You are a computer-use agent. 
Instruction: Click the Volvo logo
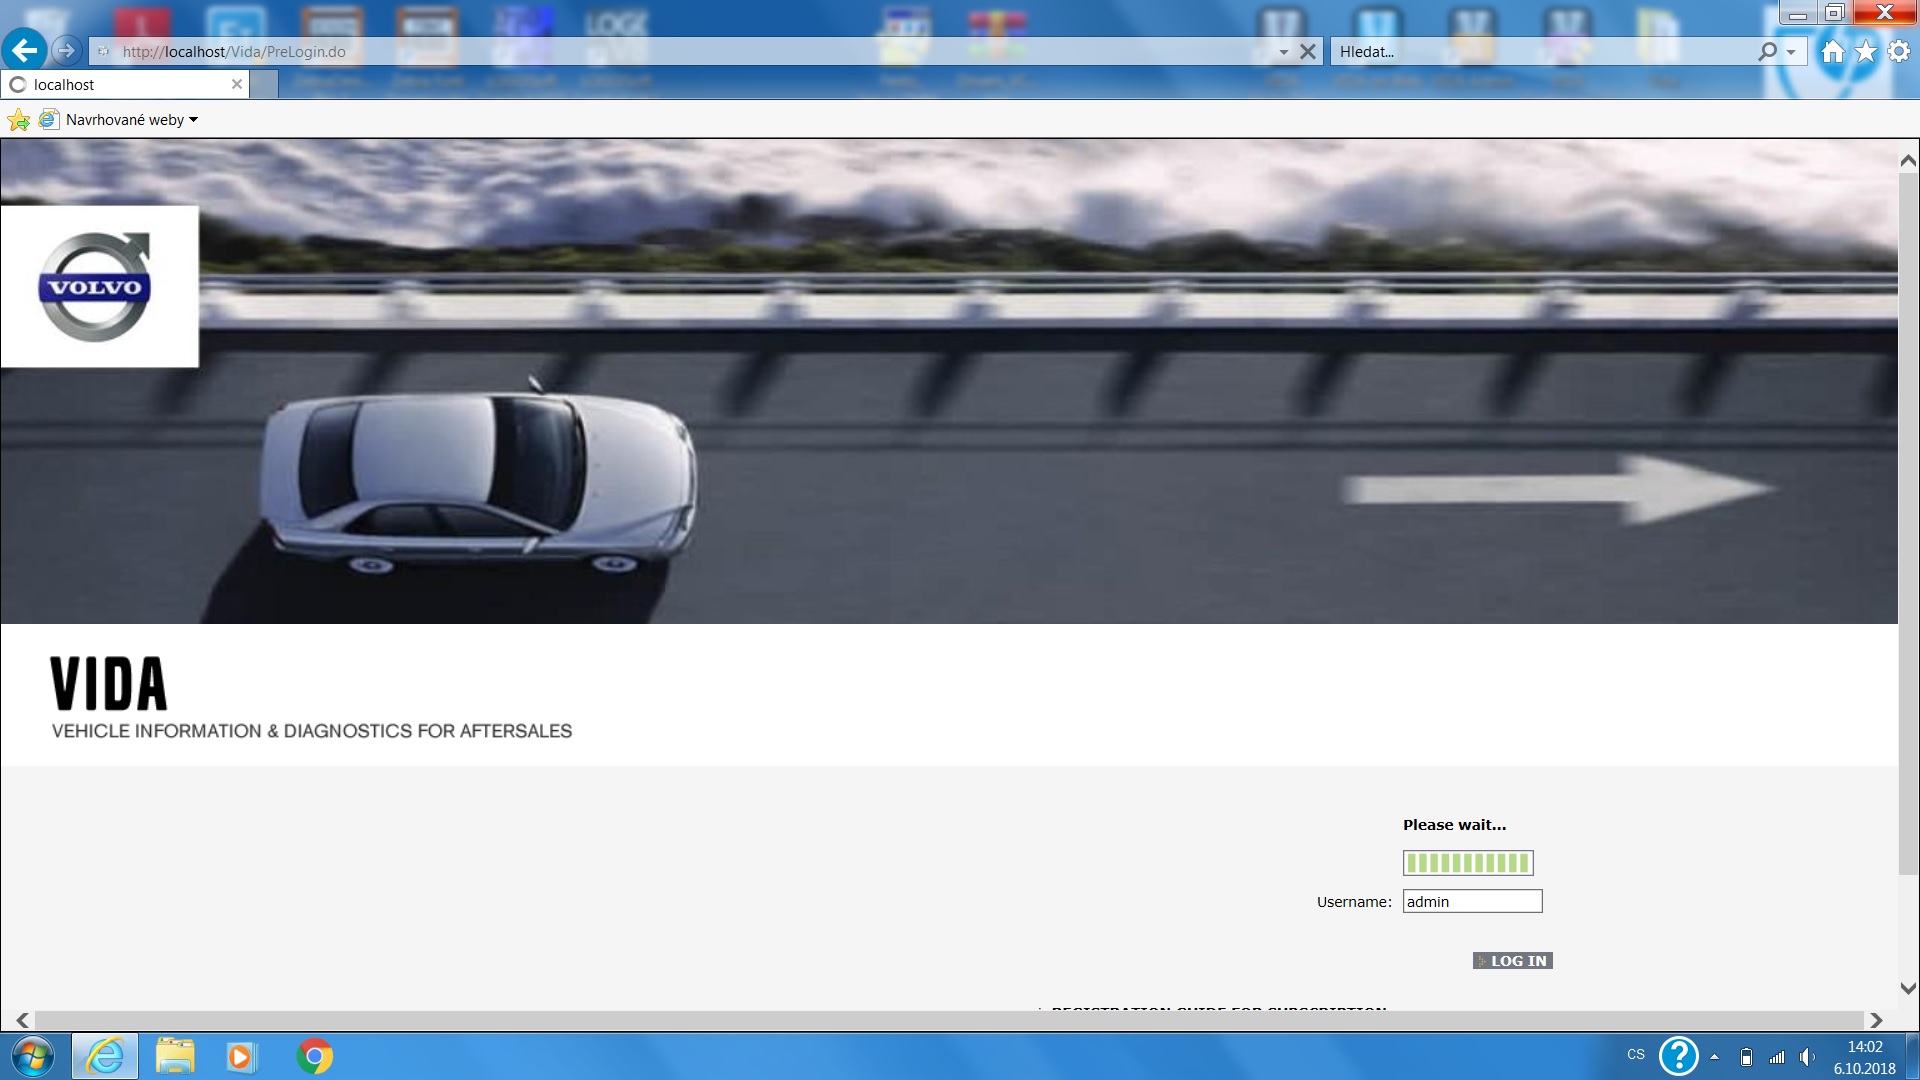[x=95, y=287]
